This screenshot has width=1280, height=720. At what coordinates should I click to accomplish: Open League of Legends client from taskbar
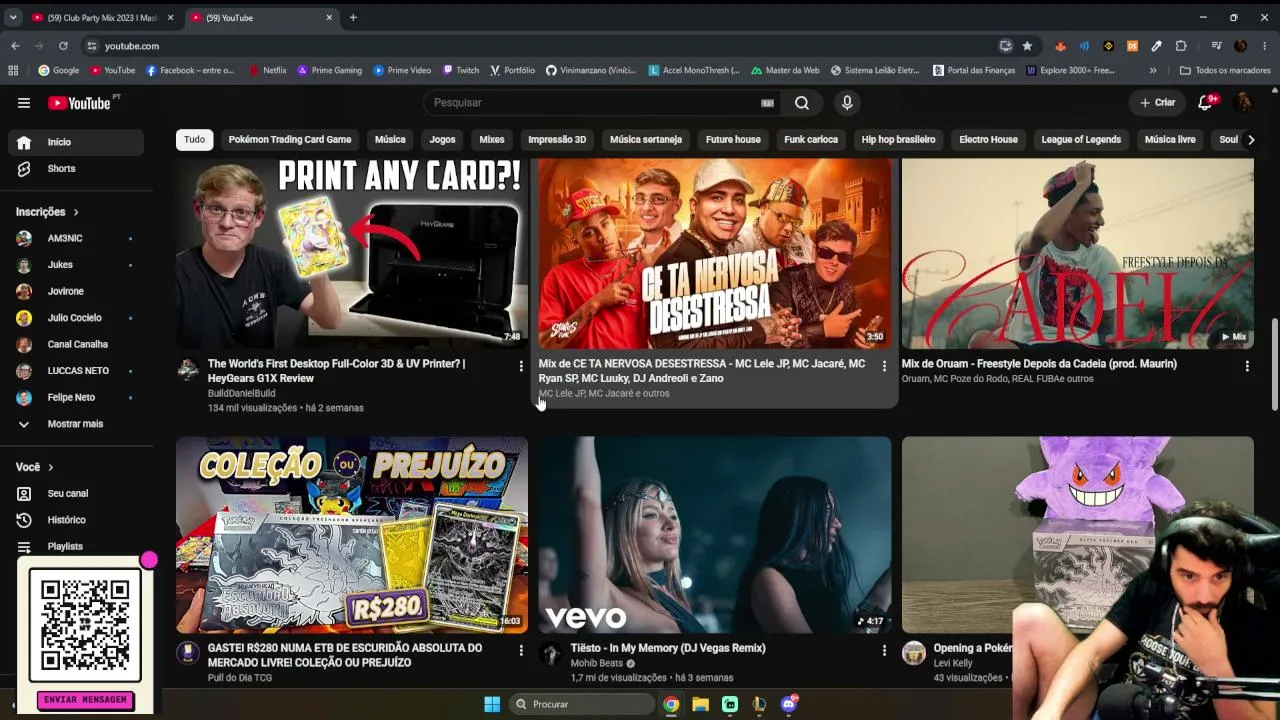[759, 704]
